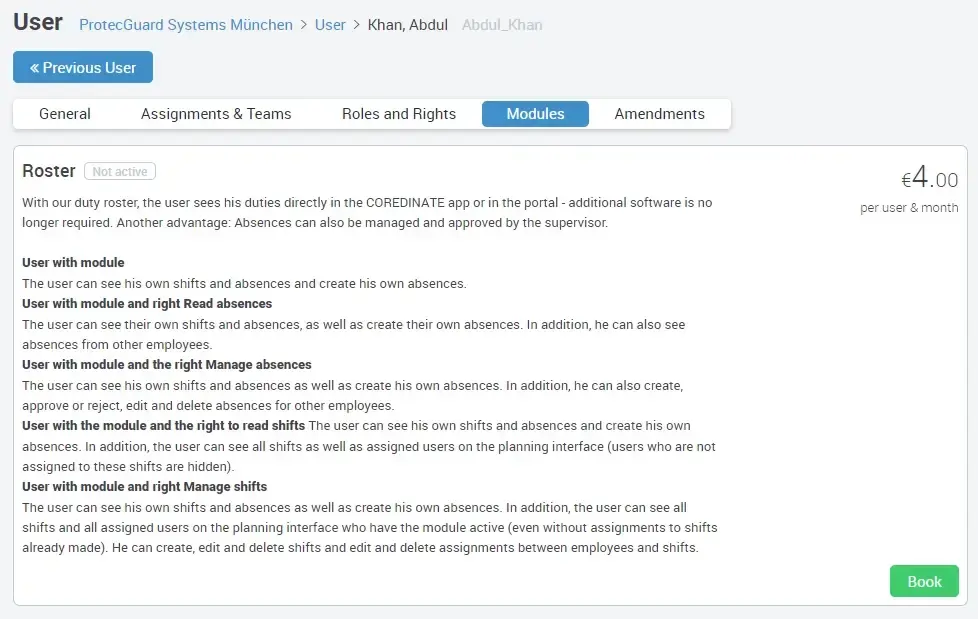Select the greyed Abdul_Khan username label
The image size is (978, 619).
(x=502, y=25)
